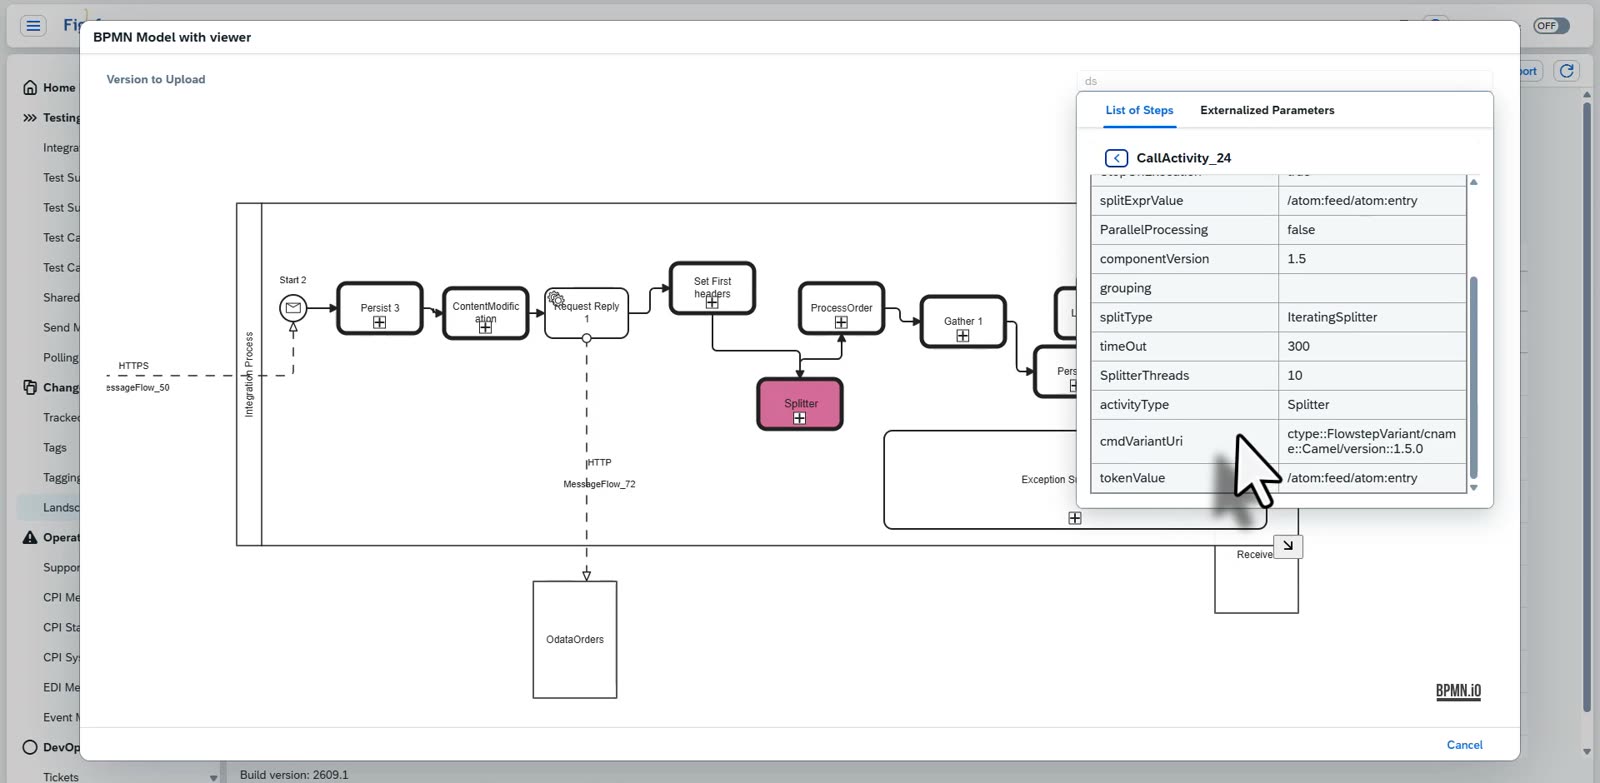Open the hamburger navigation menu
Viewport: 1600px width, 783px height.
tap(33, 26)
